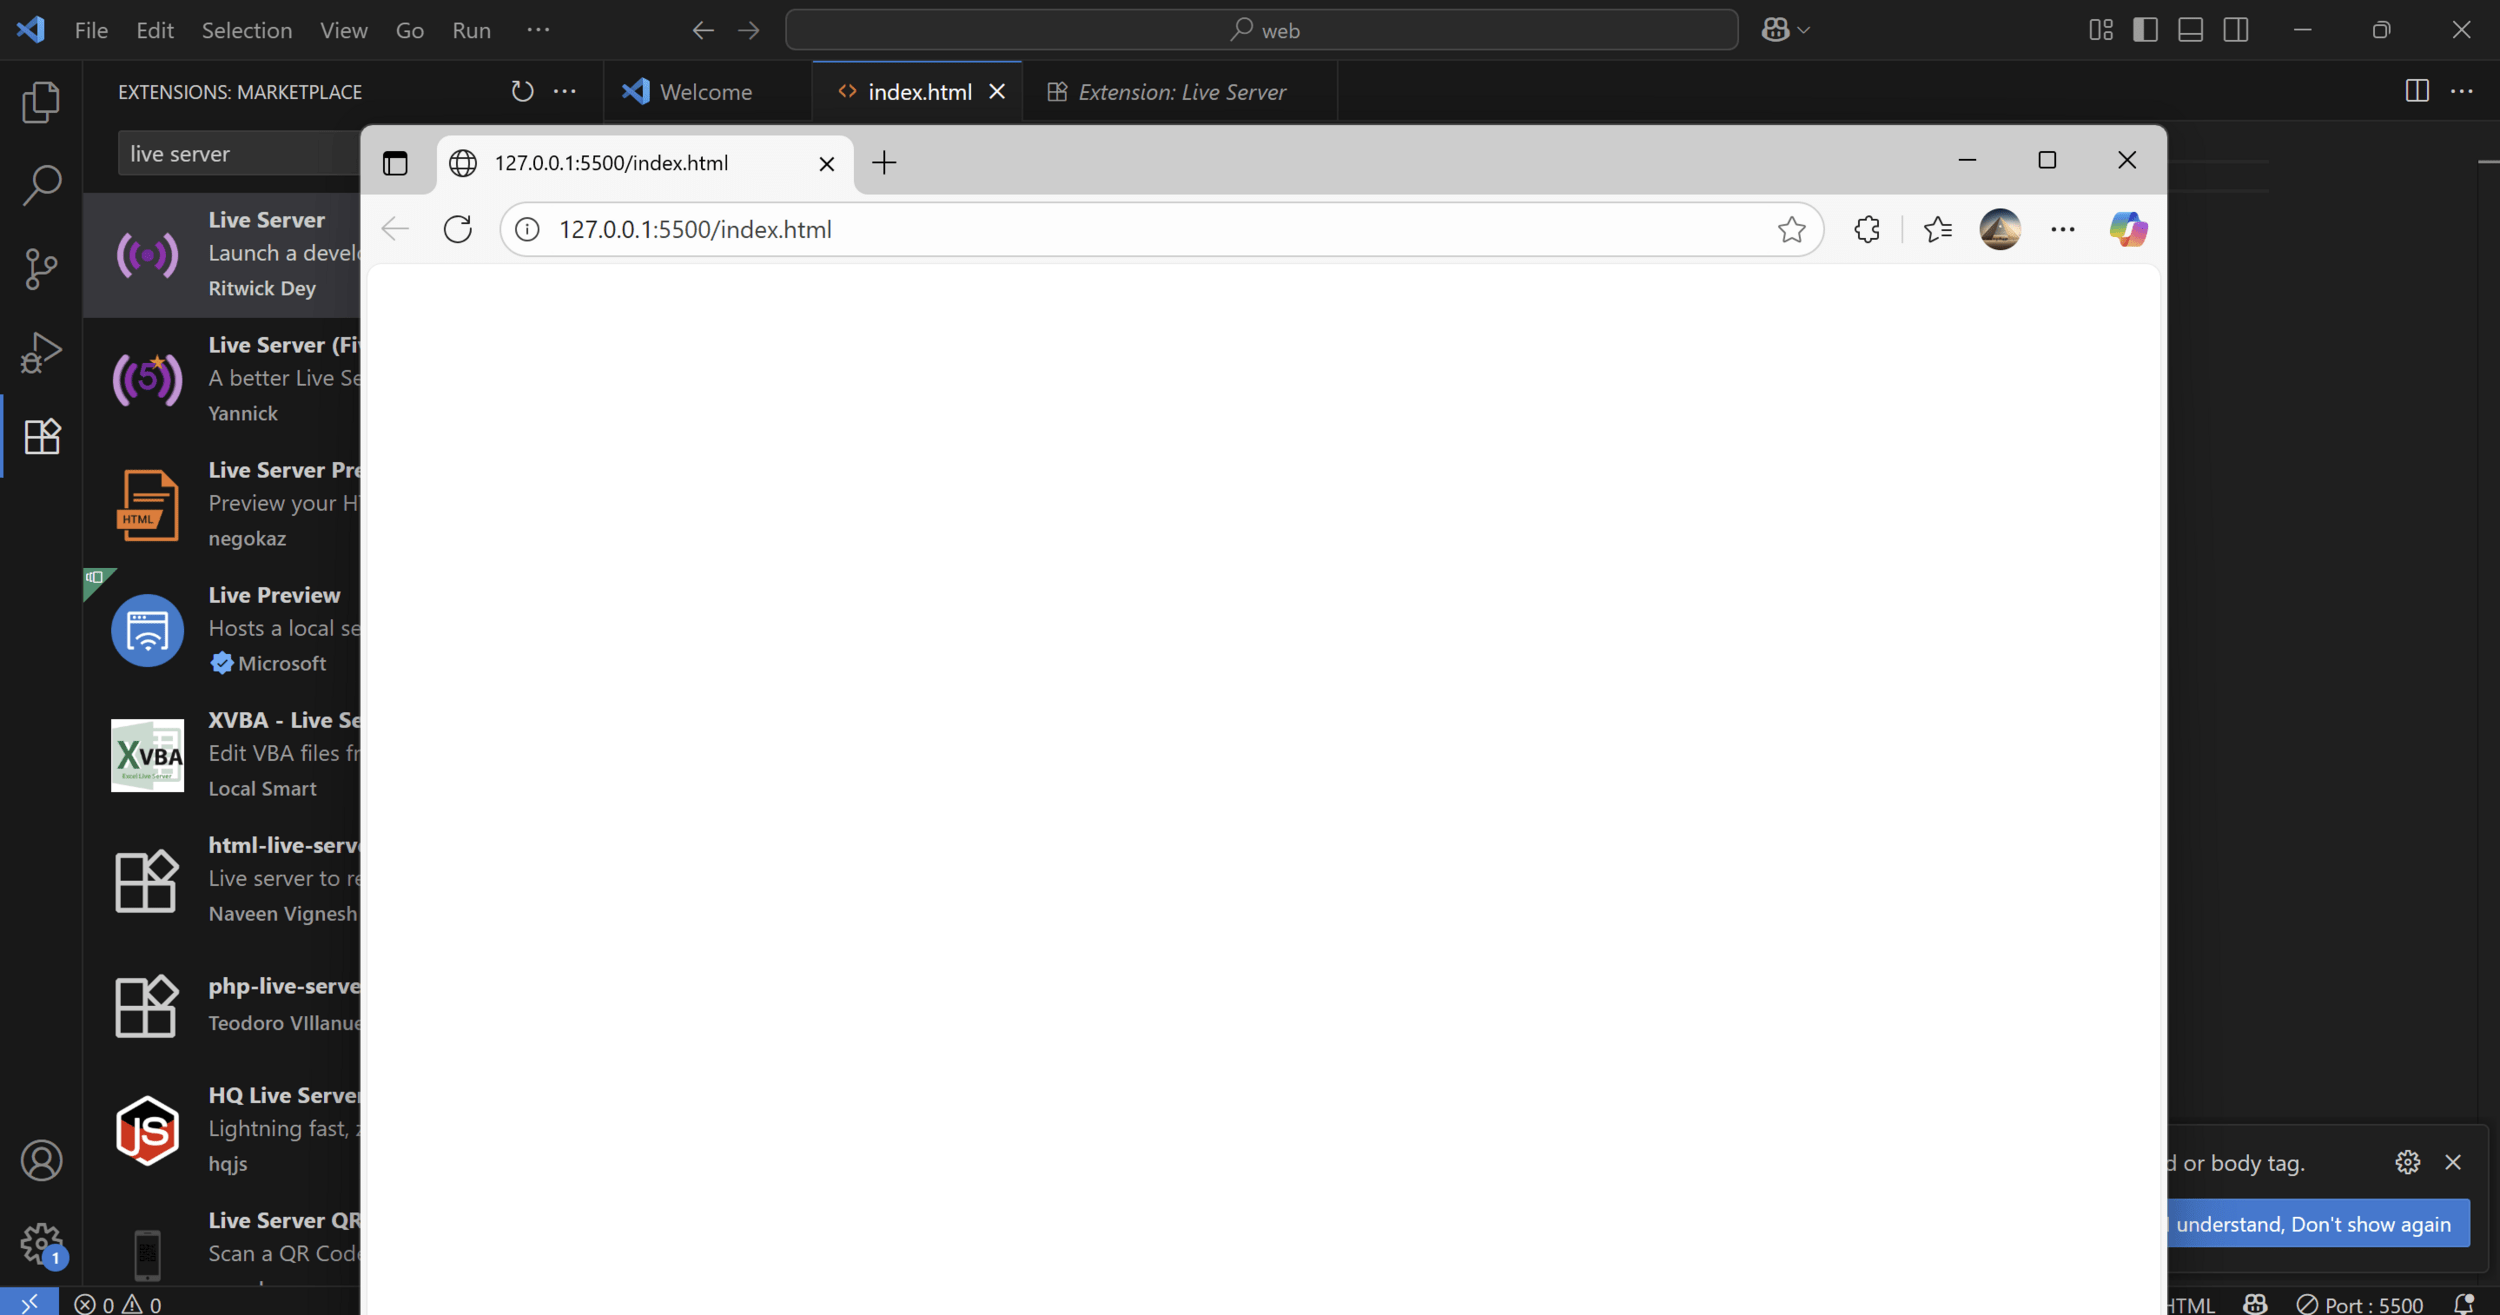Refresh the extensions marketplace list
Screen dimensions: 2500x1315
point(522,92)
